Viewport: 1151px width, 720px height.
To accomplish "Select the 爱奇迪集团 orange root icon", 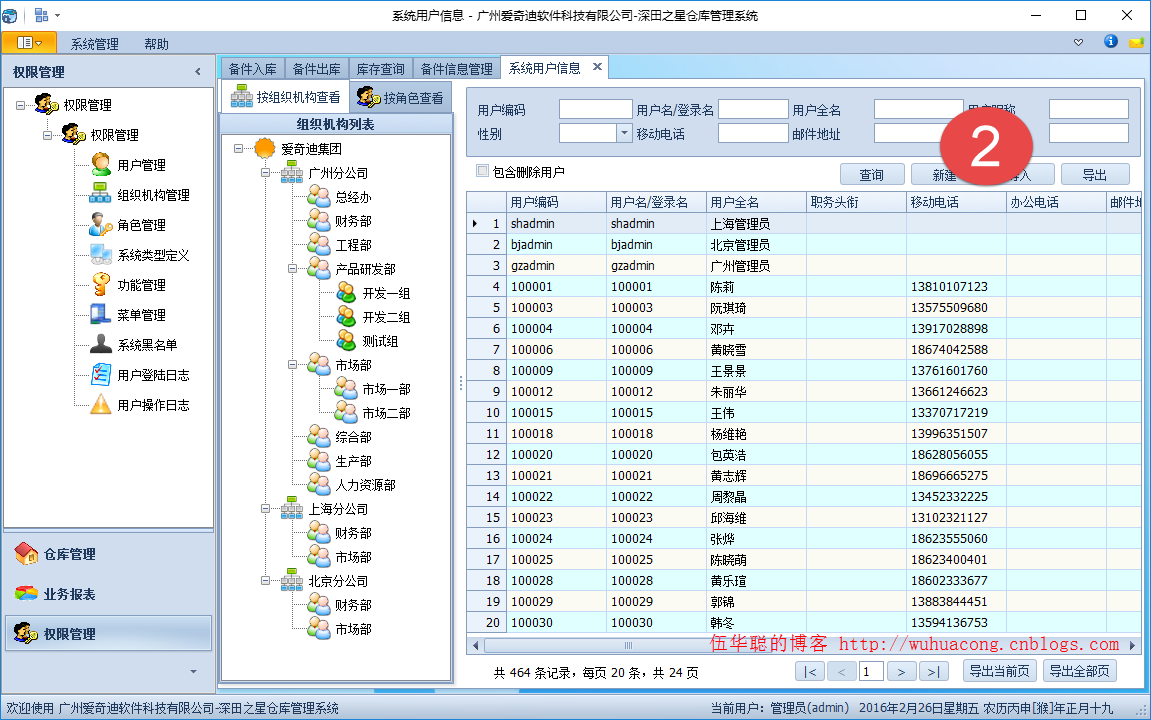I will (x=265, y=148).
